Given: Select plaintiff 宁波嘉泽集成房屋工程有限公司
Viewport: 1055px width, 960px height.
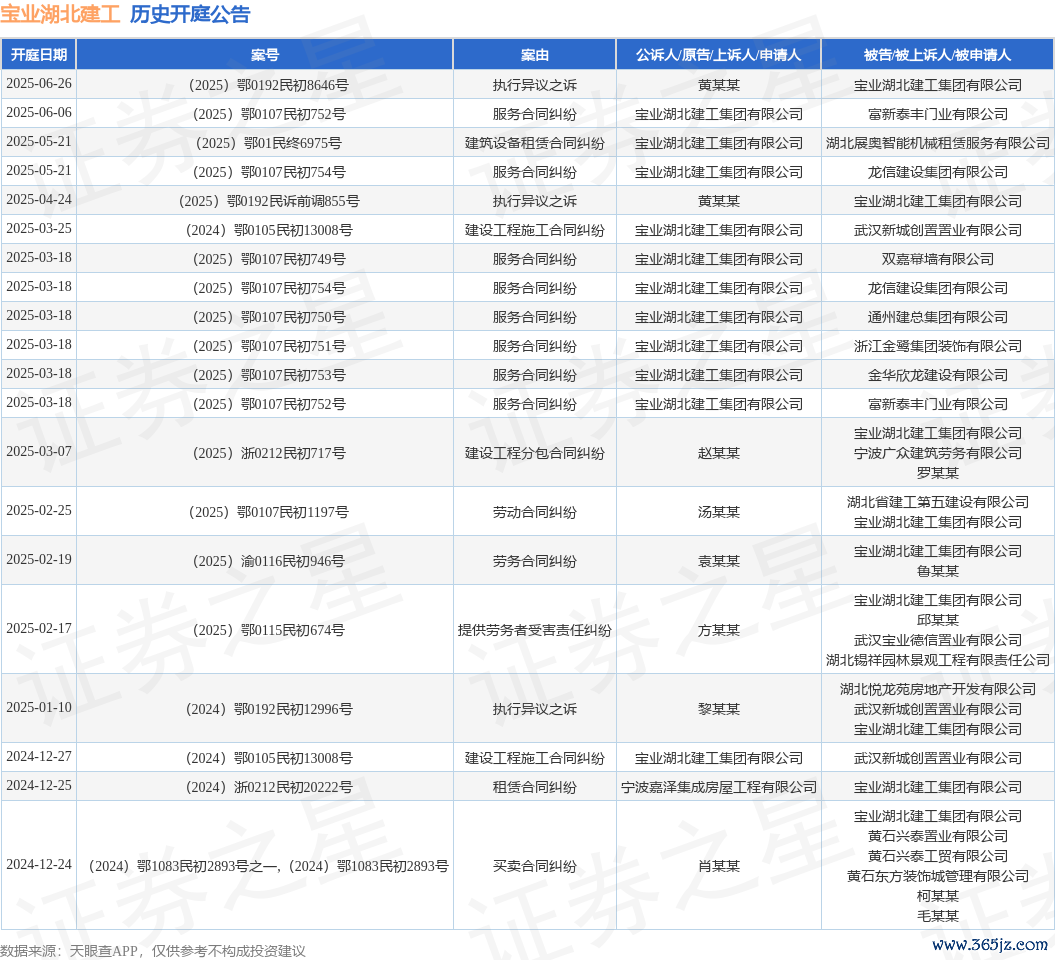Looking at the screenshot, I should click(719, 787).
